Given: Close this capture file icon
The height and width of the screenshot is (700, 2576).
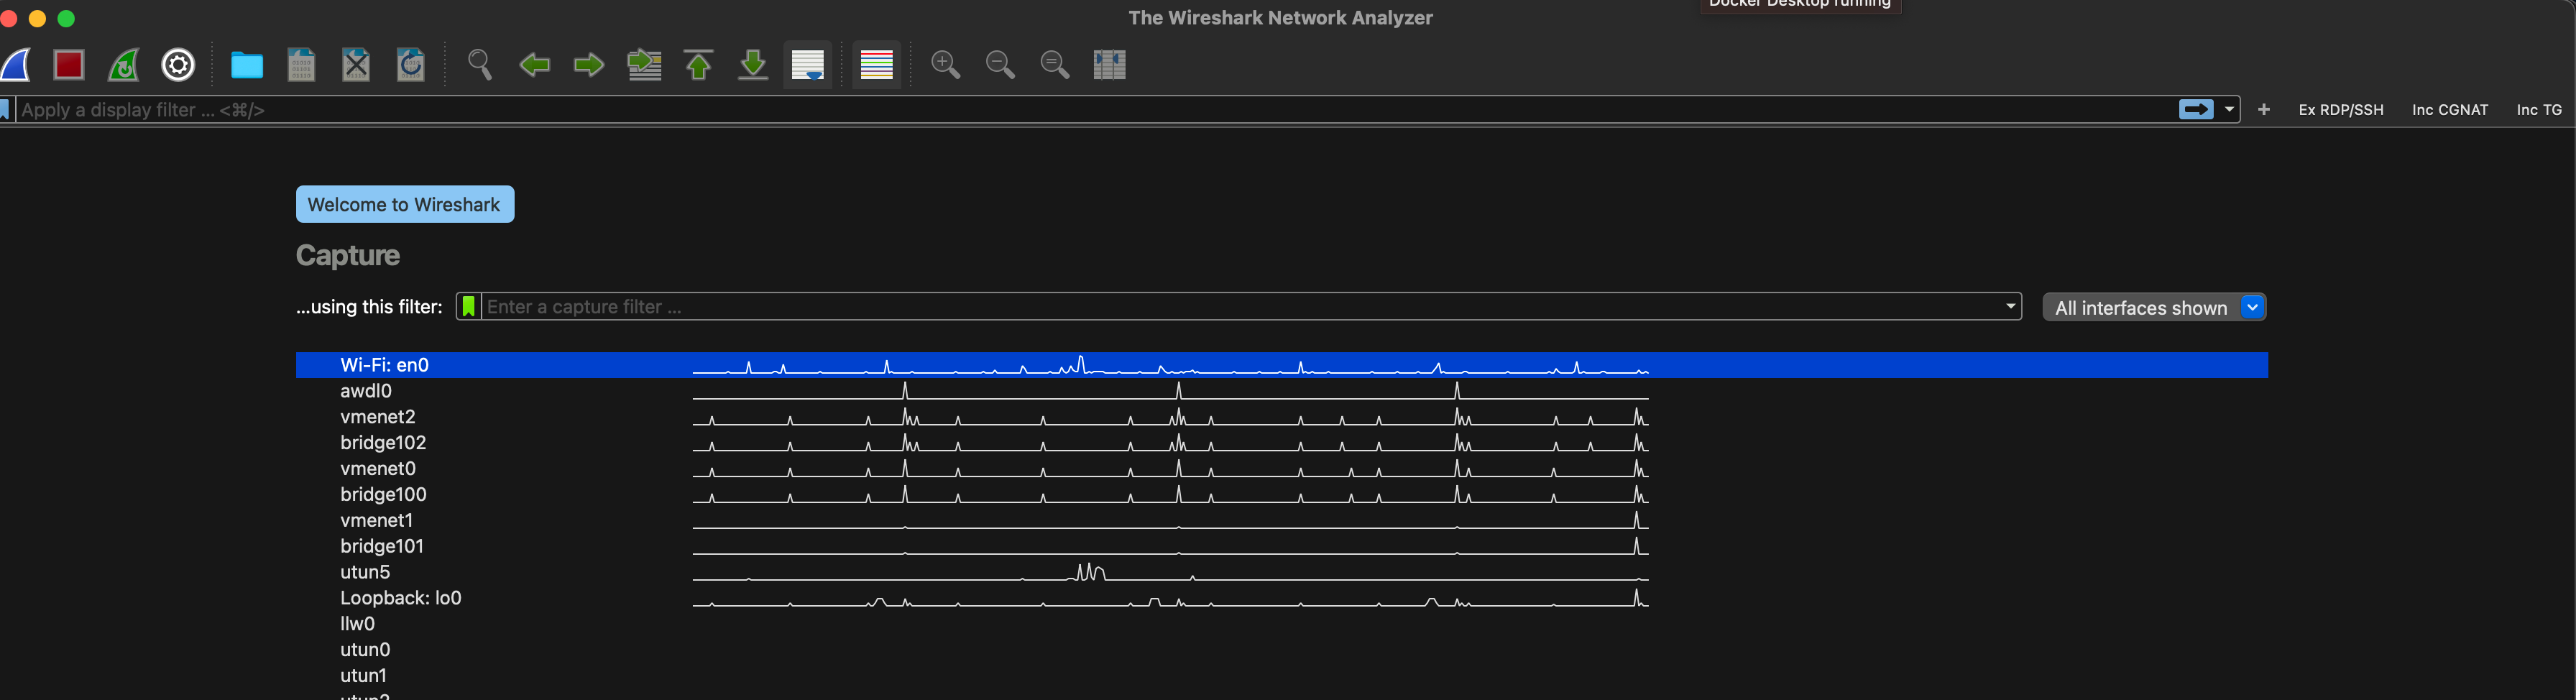Looking at the screenshot, I should click(356, 65).
